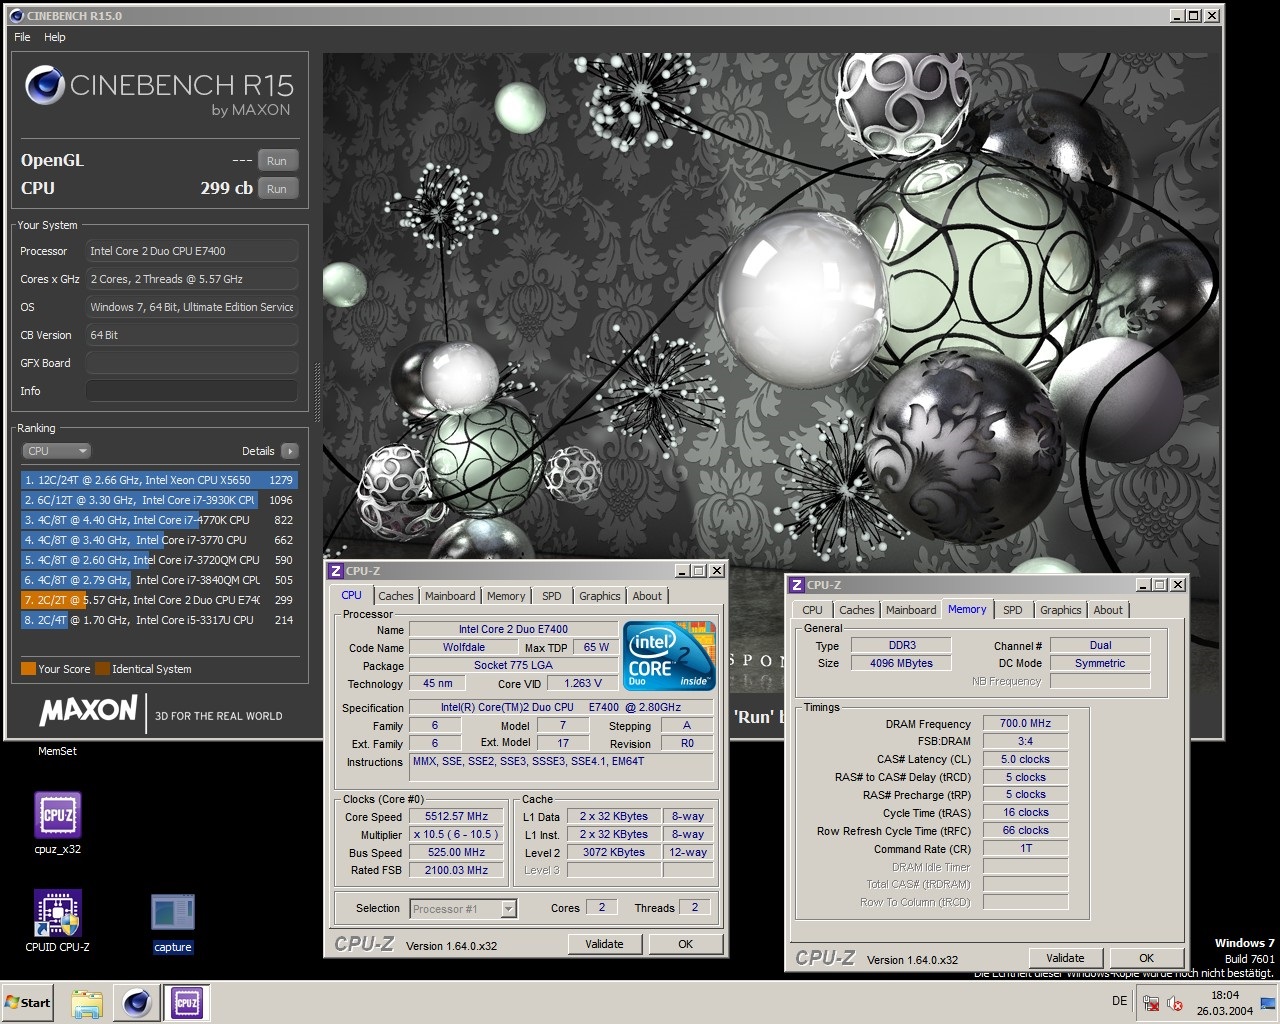The width and height of the screenshot is (1280, 1024).
Task: Switch to CPU tab in right CPU-Z window
Action: pos(812,610)
